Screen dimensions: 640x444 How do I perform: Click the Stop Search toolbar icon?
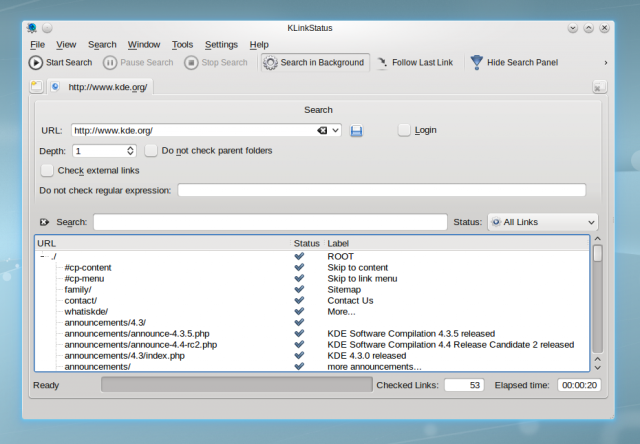pyautogui.click(x=191, y=63)
